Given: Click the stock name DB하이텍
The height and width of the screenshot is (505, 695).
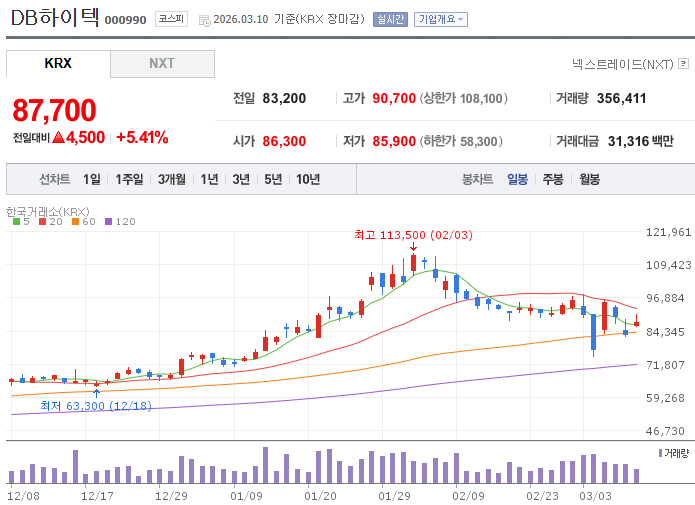Looking at the screenshot, I should pyautogui.click(x=55, y=18).
